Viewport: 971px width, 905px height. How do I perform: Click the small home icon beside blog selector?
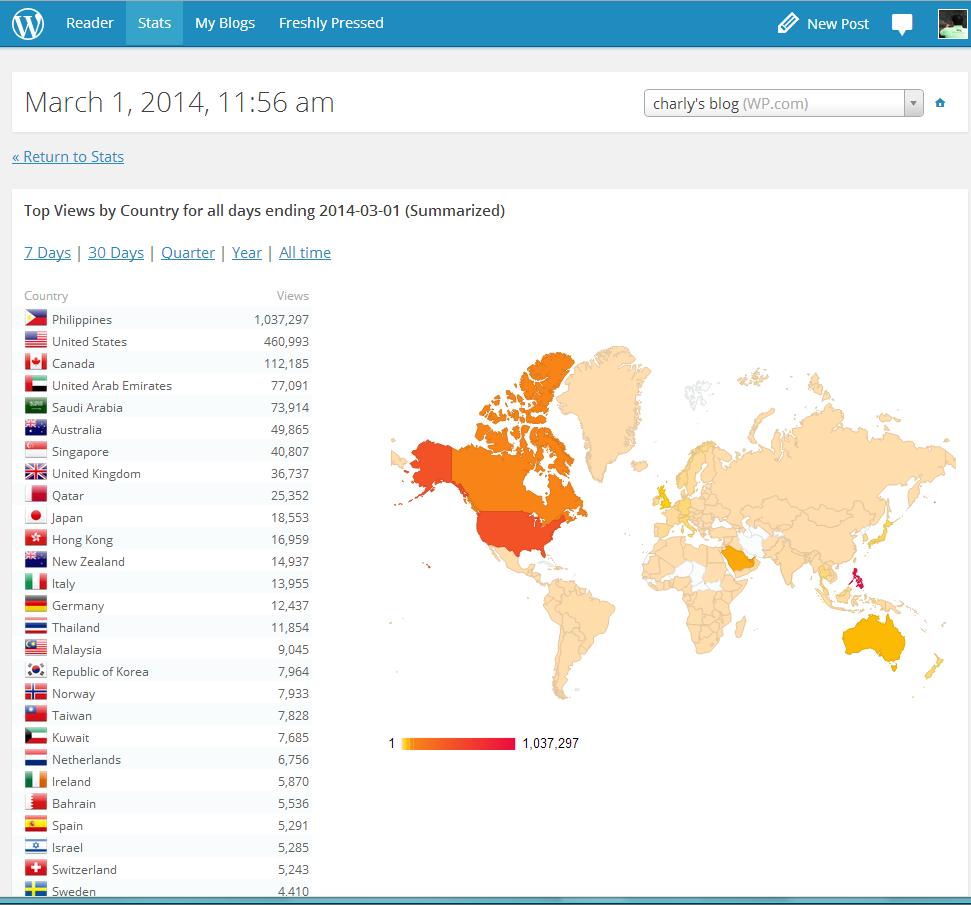pyautogui.click(x=940, y=103)
